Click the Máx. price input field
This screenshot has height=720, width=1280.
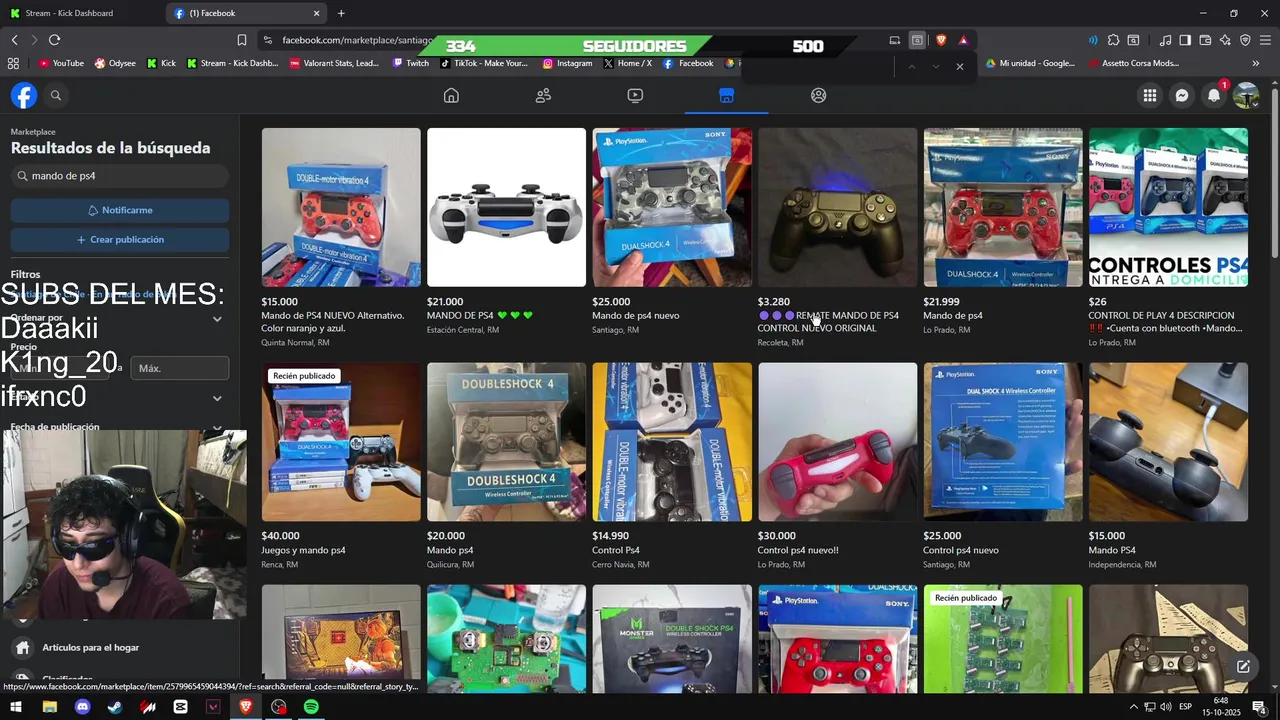click(x=180, y=368)
